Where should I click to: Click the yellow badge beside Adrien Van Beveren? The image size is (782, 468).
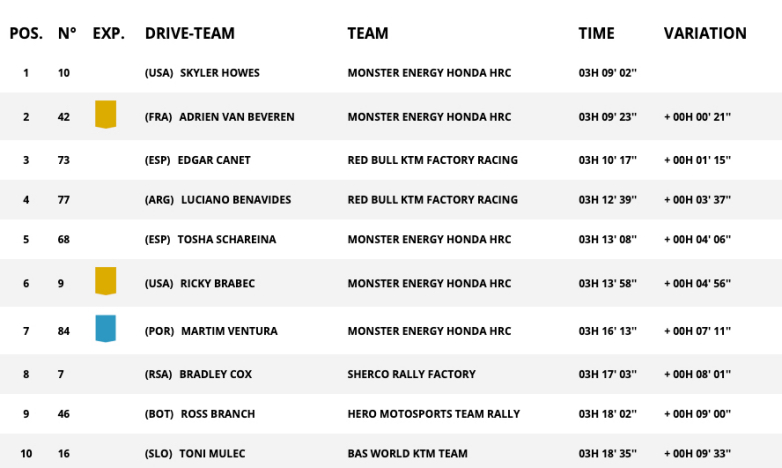click(x=105, y=115)
